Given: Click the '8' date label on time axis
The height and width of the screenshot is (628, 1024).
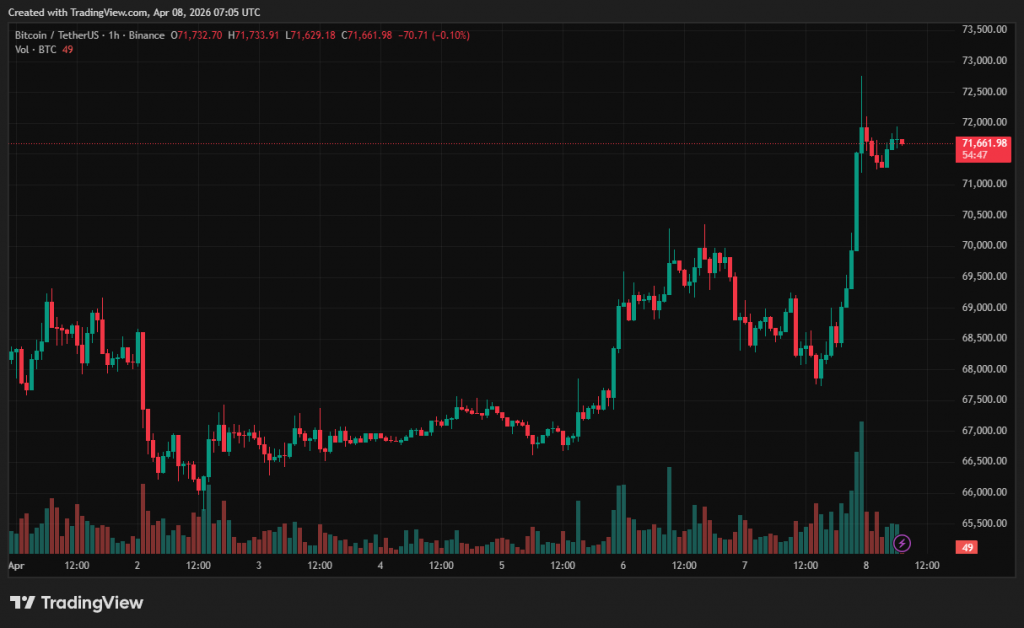Looking at the screenshot, I should [866, 565].
